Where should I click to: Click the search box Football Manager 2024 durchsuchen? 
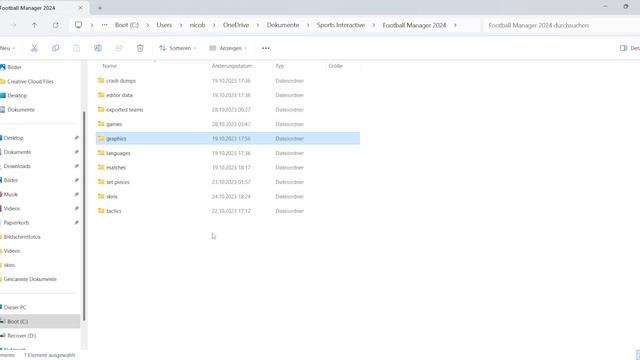coord(561,25)
